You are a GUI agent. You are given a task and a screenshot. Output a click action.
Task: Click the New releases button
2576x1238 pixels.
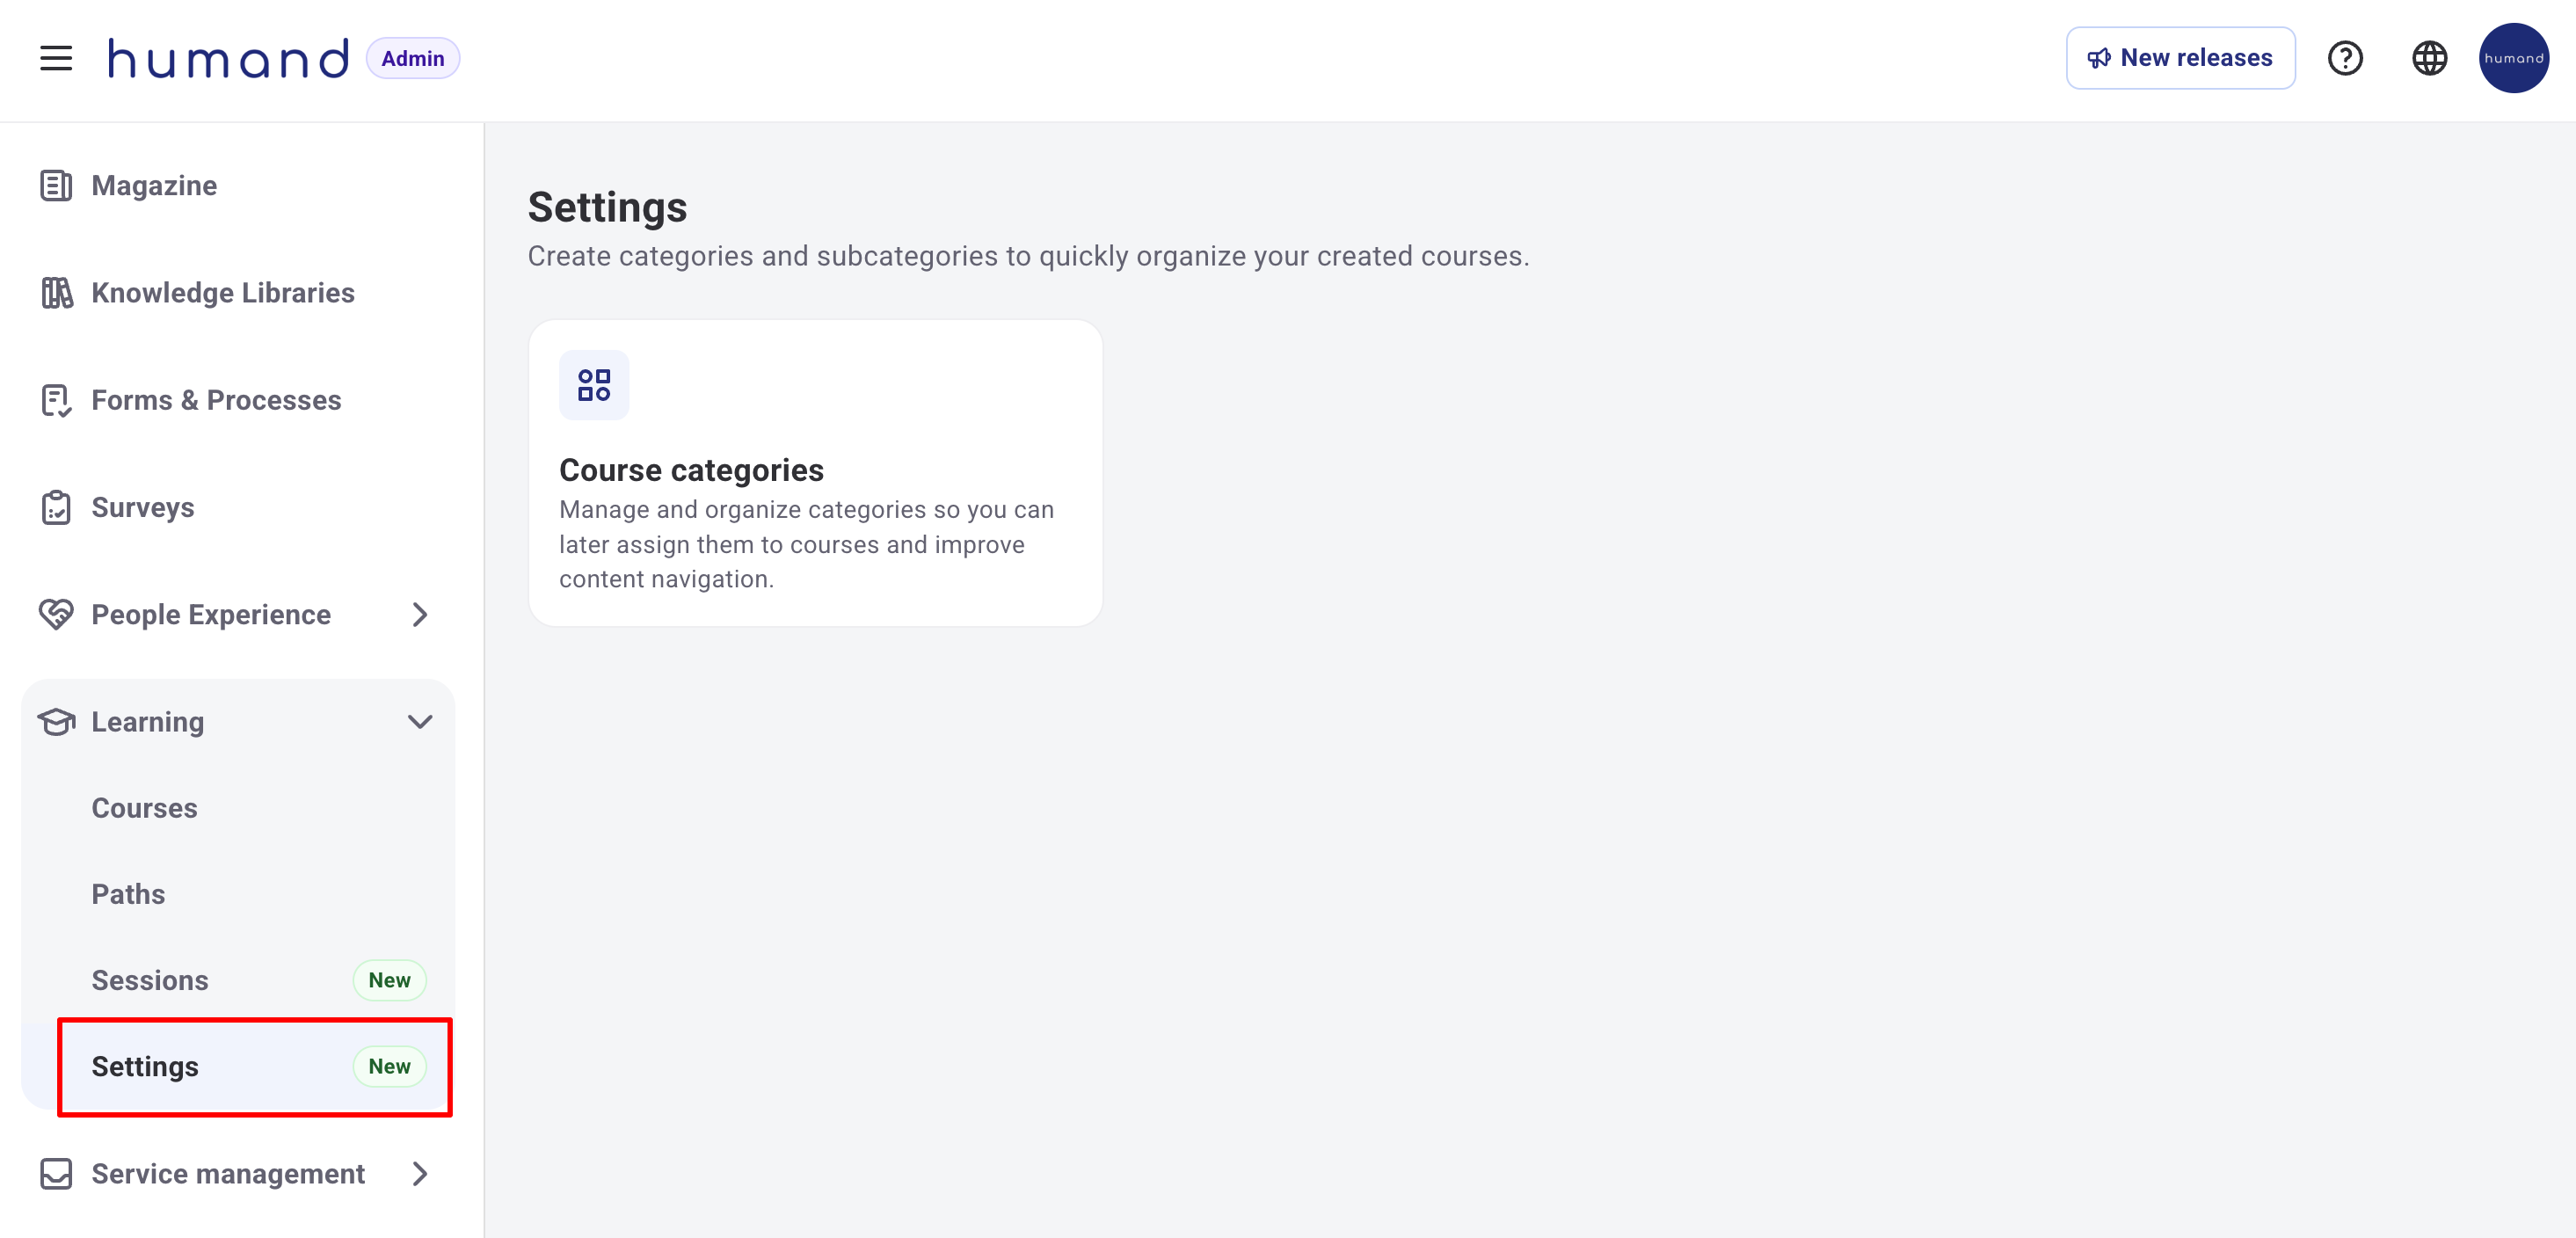(x=2180, y=58)
